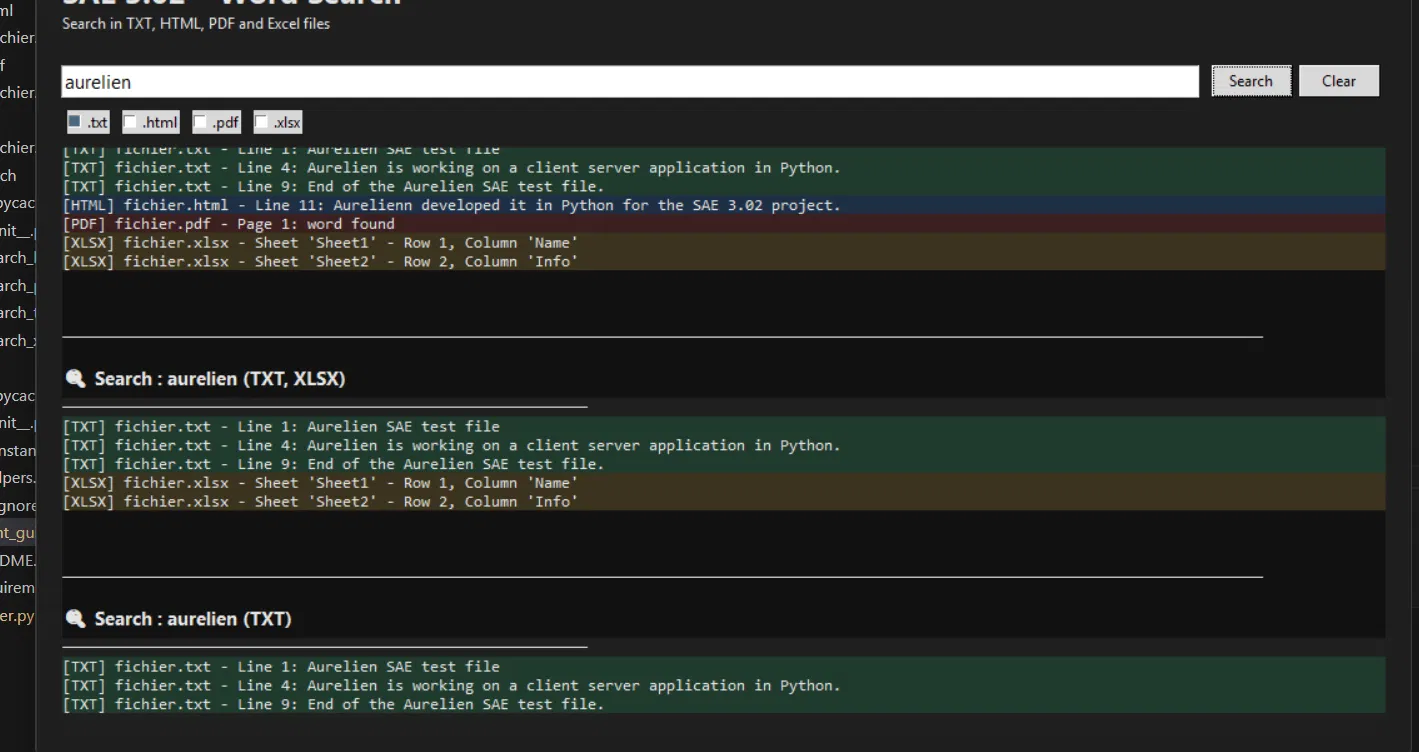This screenshot has height=752, width=1419.
Task: Select the highlighted 'nt_gu' sidebar file
Action: (17, 533)
